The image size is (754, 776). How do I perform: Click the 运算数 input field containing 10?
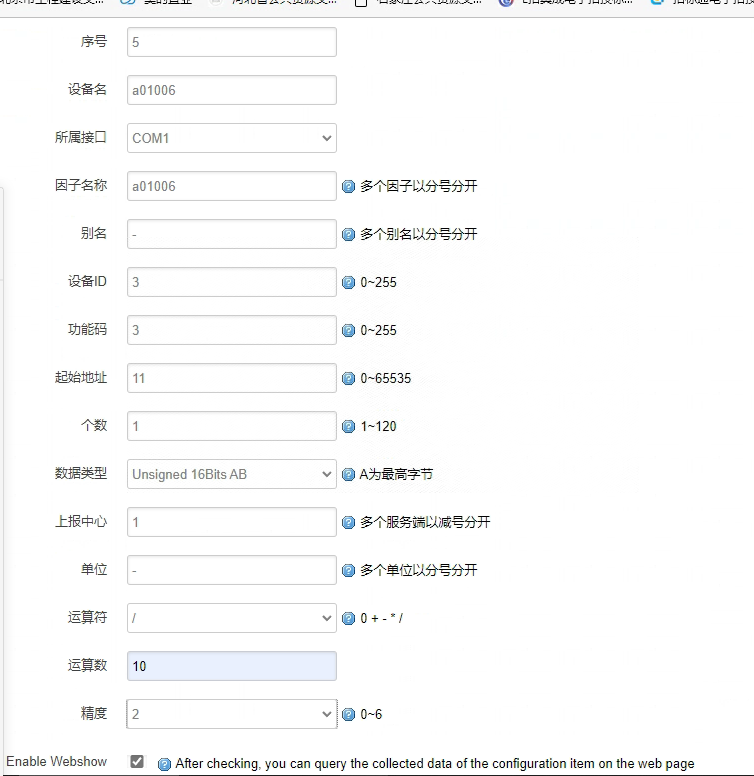[x=232, y=666]
